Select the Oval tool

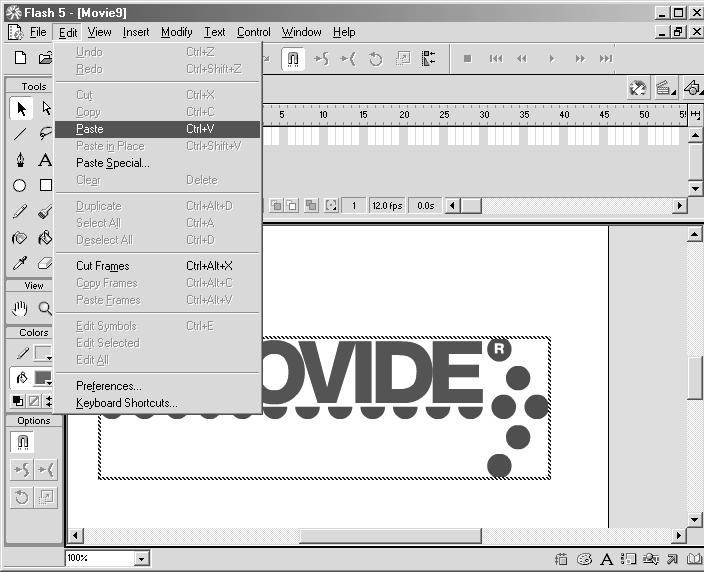19,185
